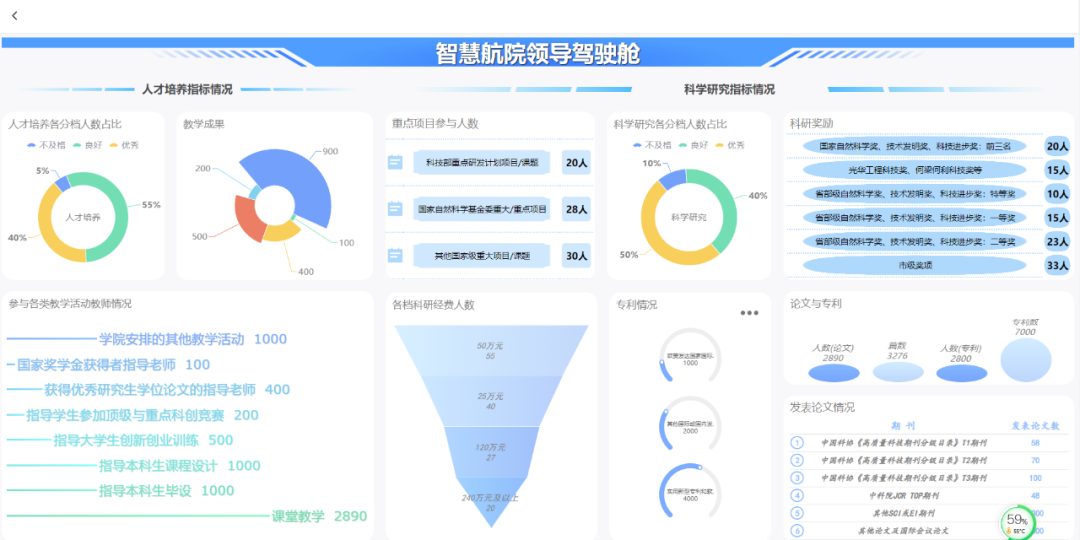
Task: Click the provincial award pill ending in 二等奖
Action: (x=915, y=242)
